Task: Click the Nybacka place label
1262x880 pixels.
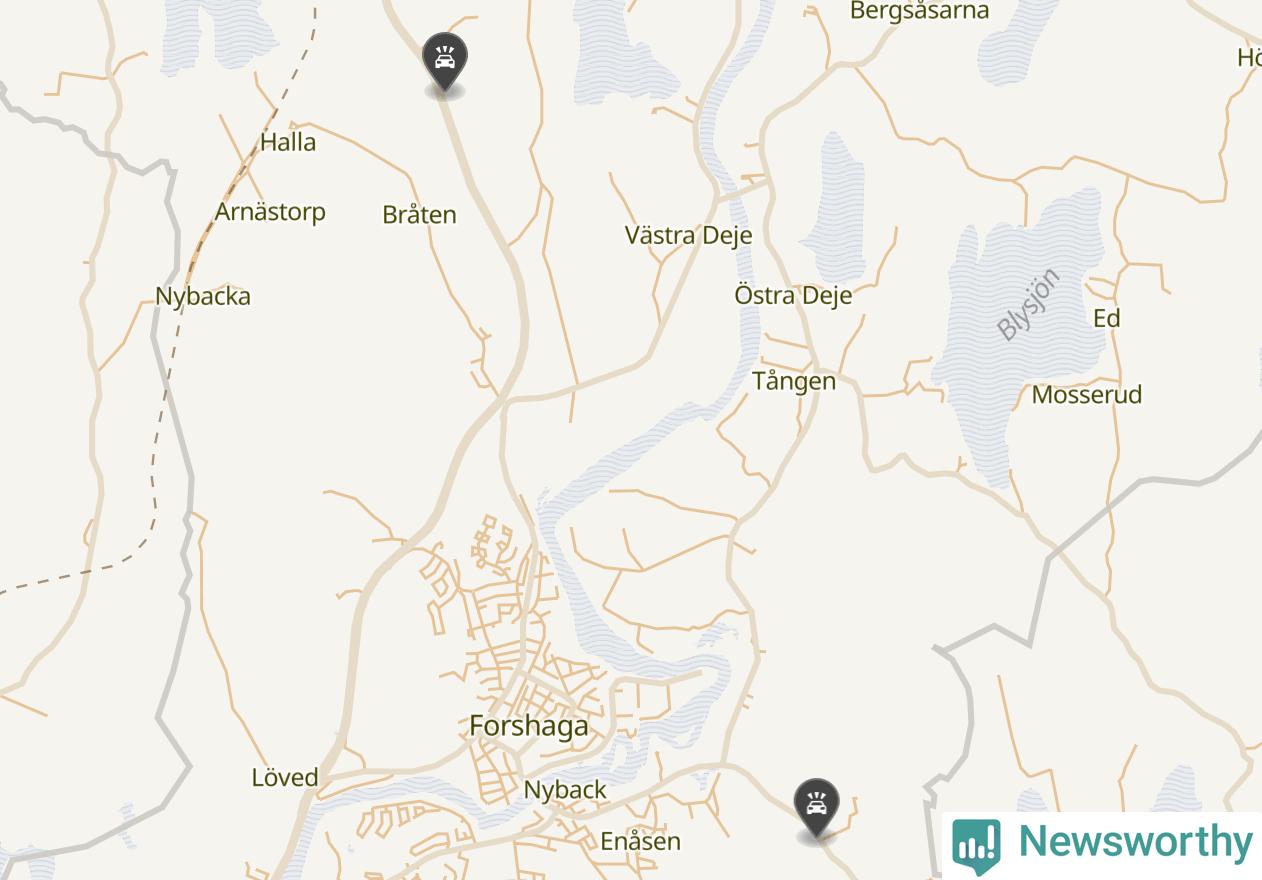Action: (x=203, y=297)
